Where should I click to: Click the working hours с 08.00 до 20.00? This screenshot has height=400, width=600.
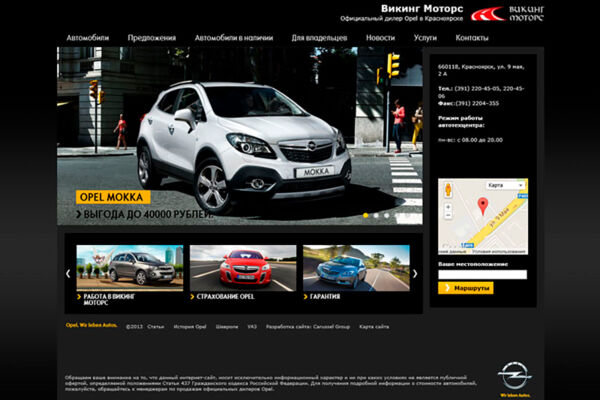click(x=480, y=140)
